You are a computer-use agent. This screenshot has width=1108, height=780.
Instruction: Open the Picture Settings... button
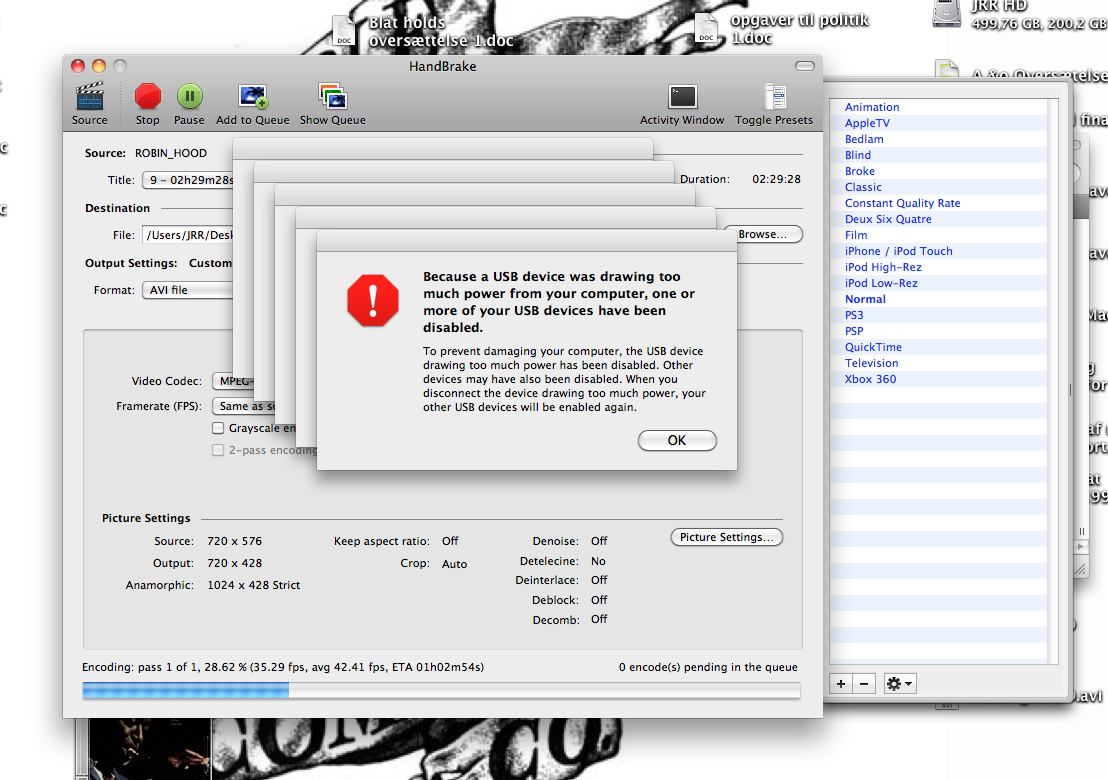pos(726,538)
